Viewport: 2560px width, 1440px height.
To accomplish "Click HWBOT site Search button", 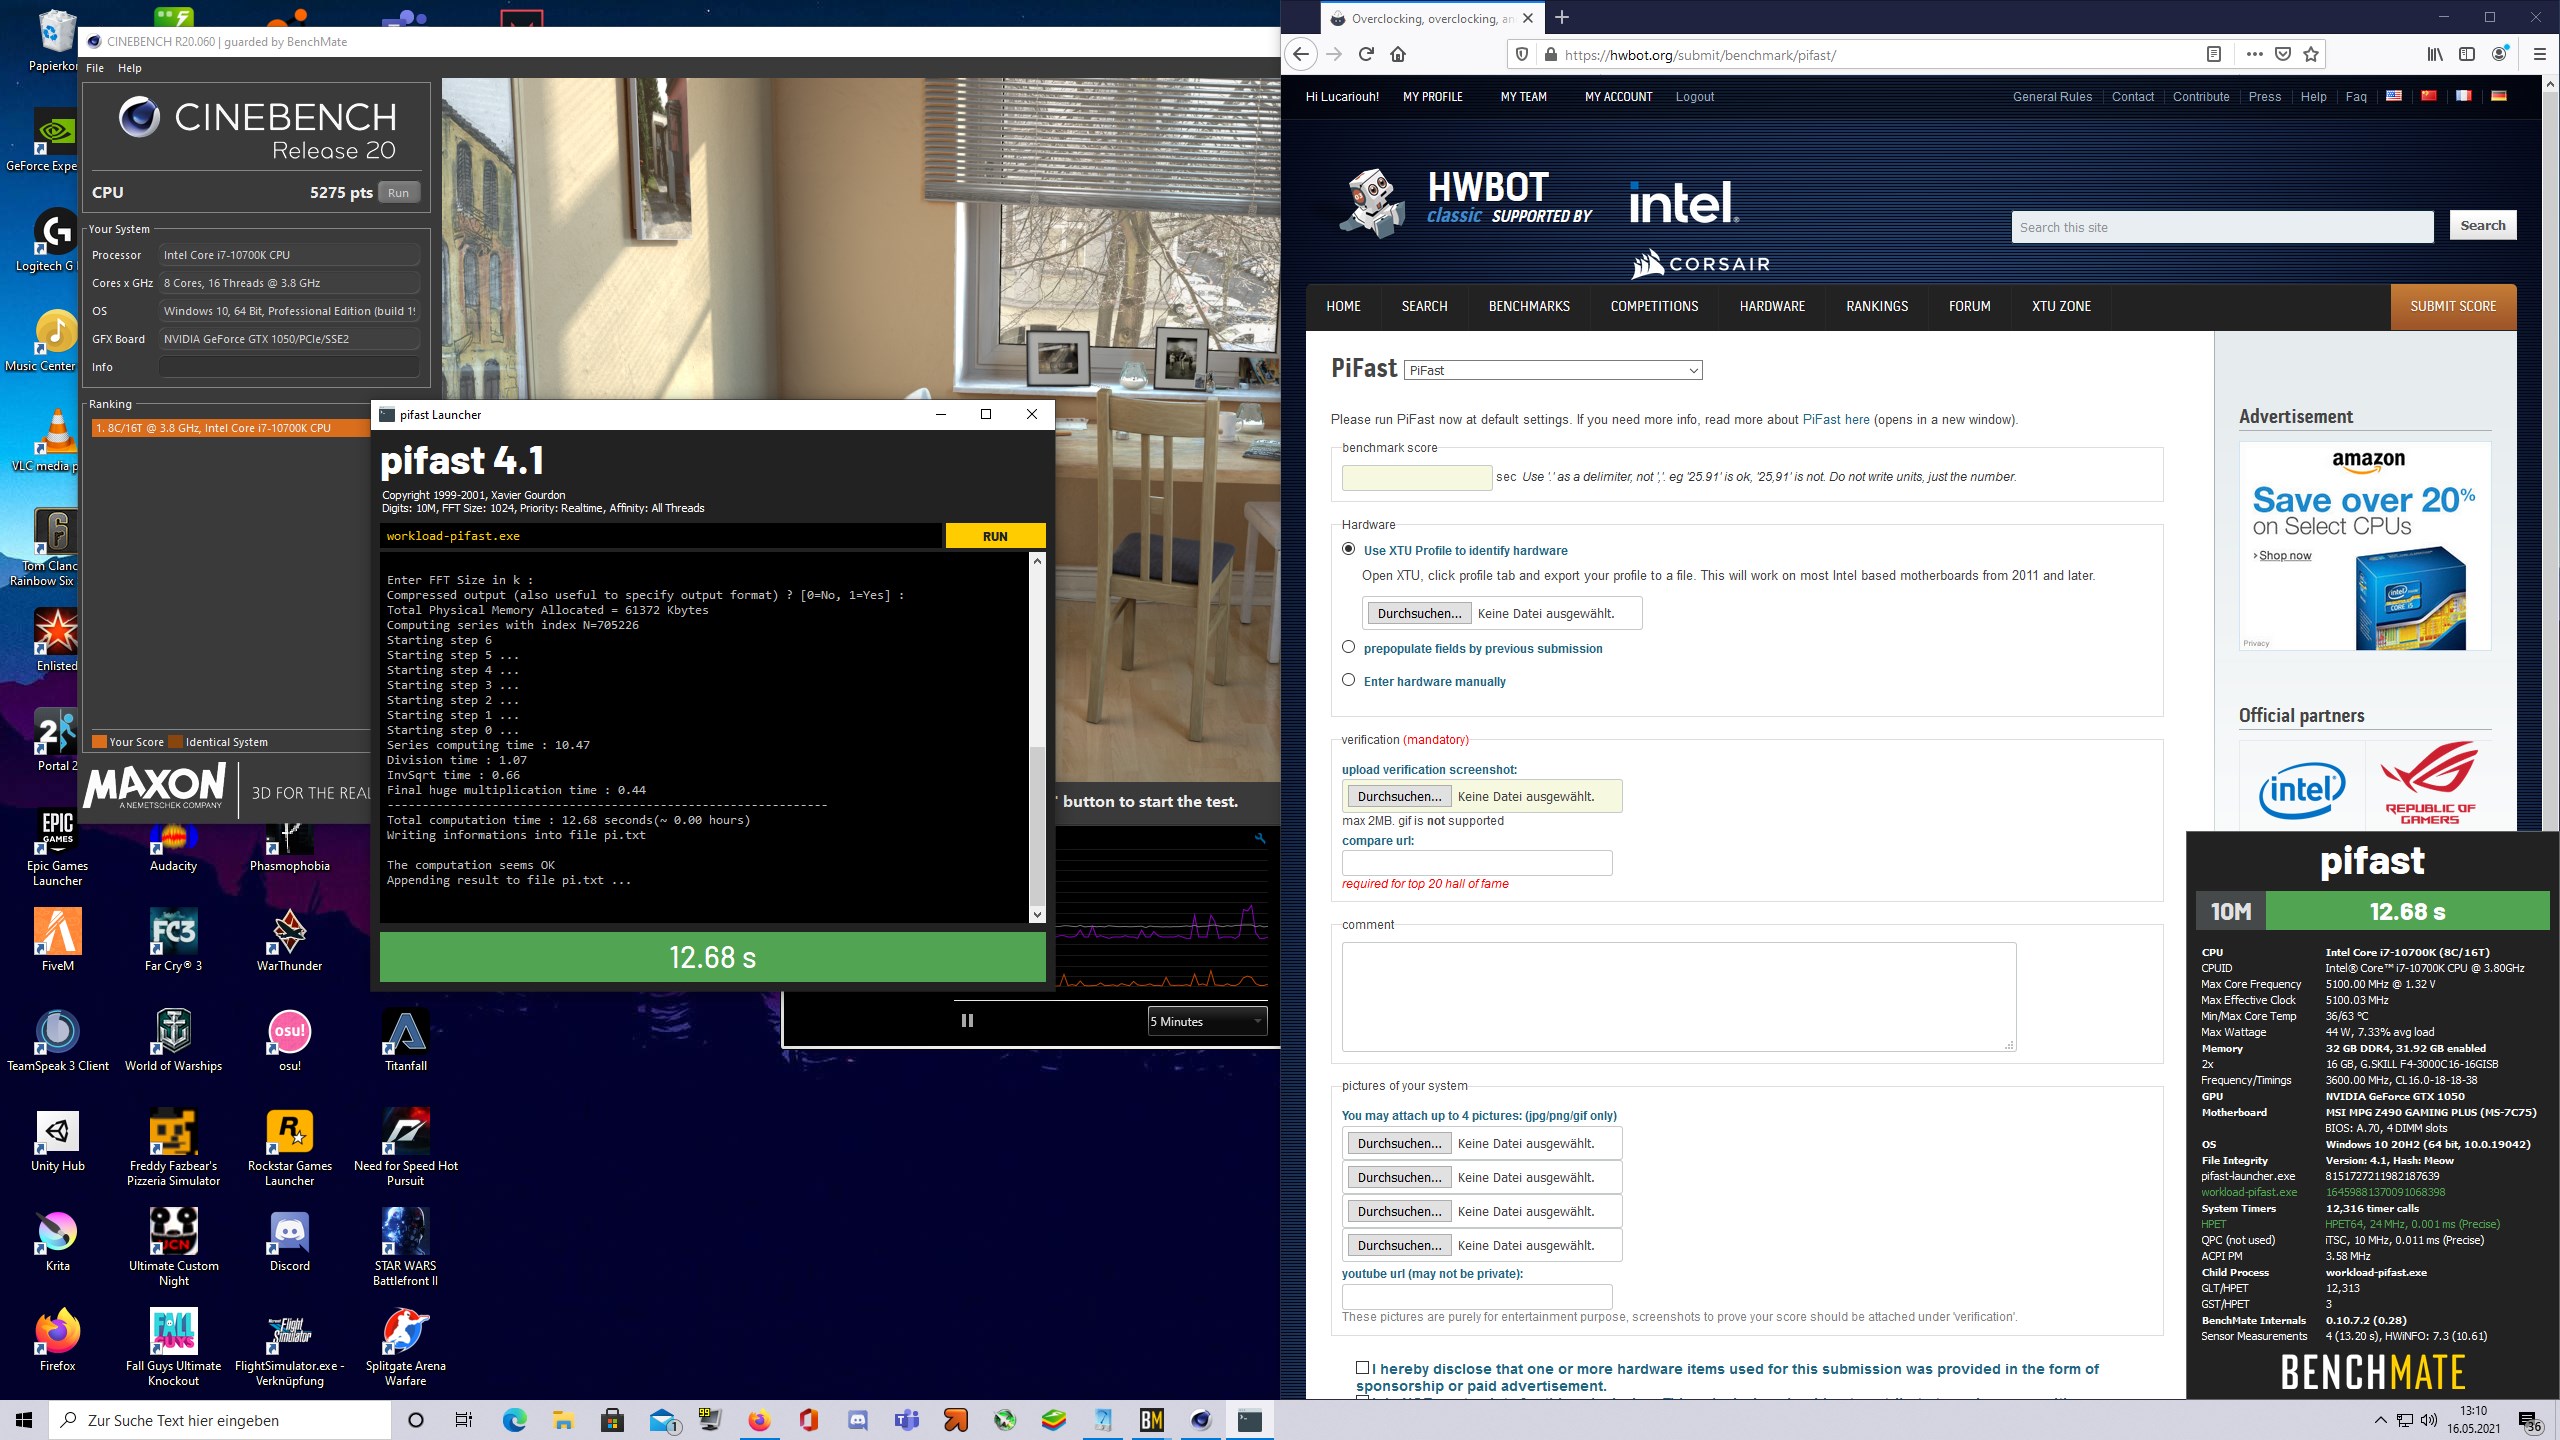I will [2482, 225].
